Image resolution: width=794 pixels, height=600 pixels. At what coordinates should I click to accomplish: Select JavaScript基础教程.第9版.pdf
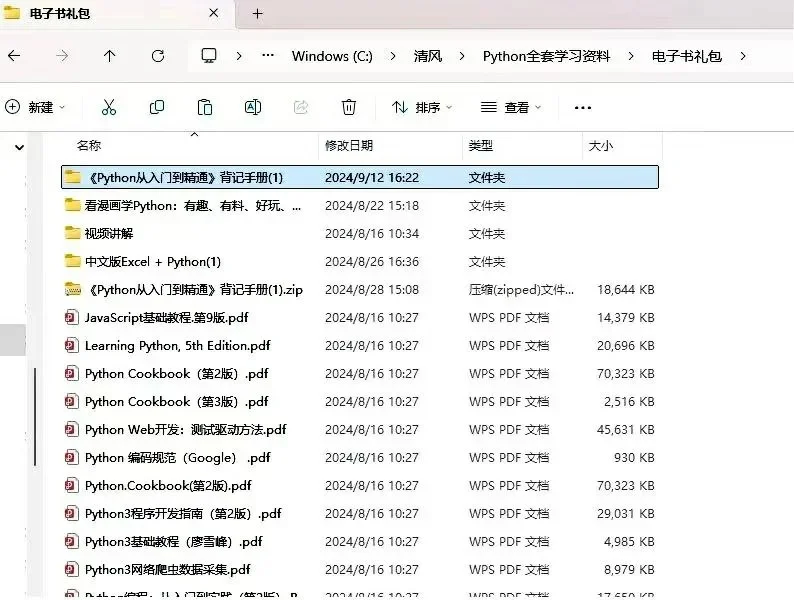click(360, 317)
